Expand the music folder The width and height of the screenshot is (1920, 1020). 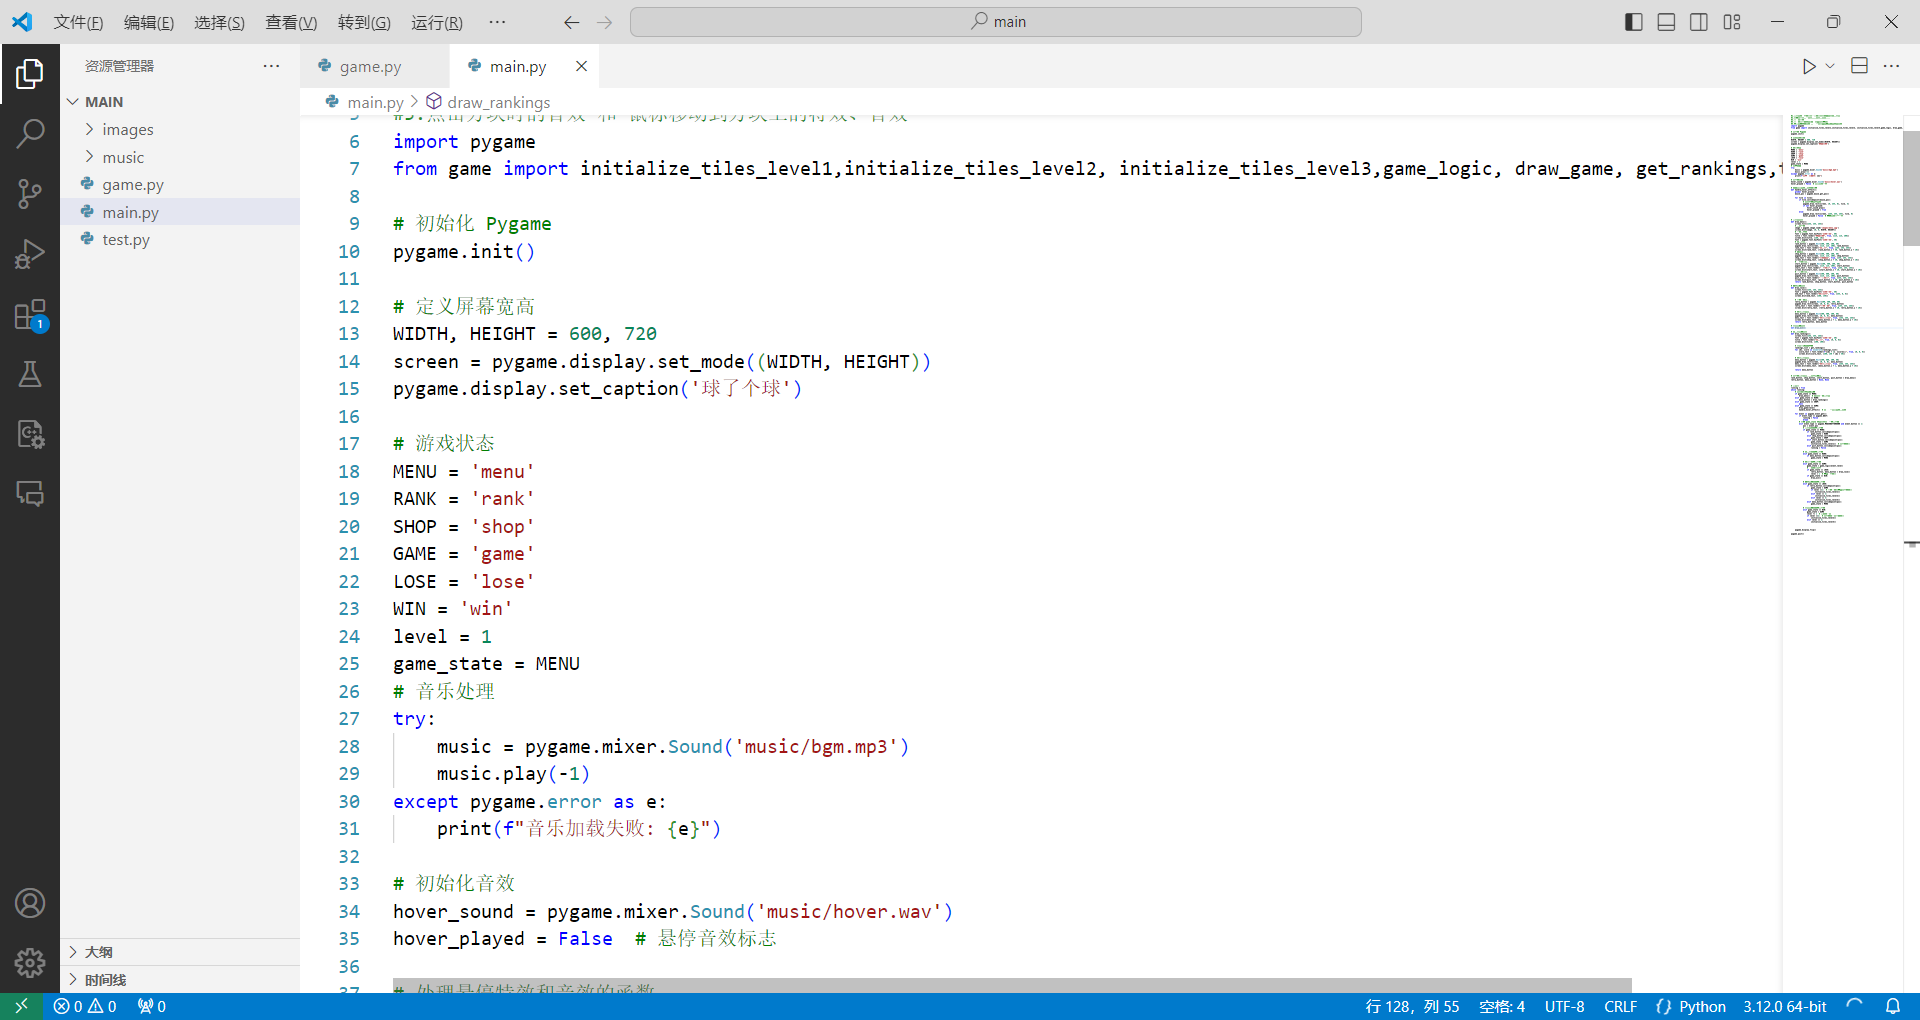[x=180, y=157]
